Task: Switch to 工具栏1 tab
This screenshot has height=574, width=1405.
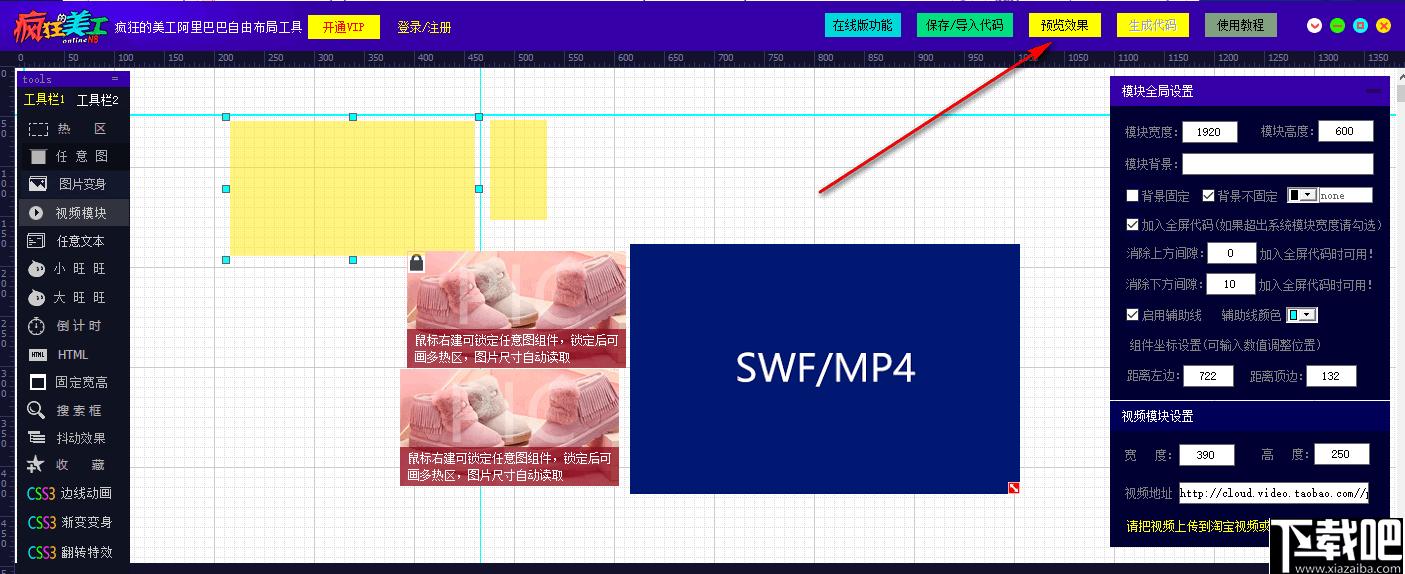Action: tap(45, 100)
